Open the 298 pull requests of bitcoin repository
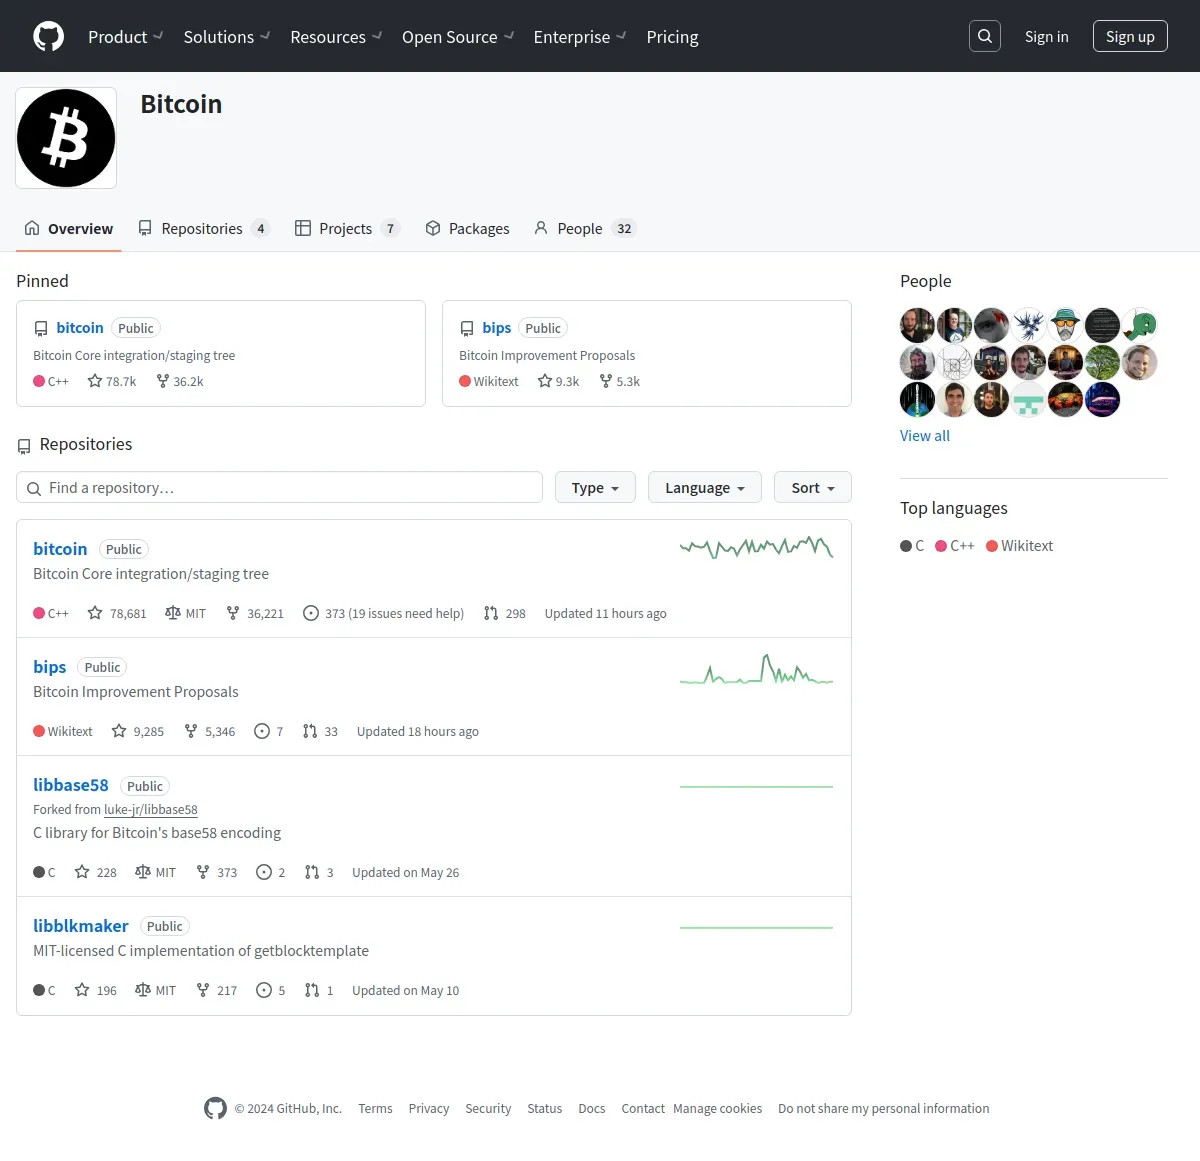Image resolution: width=1200 pixels, height=1161 pixels. 505,613
